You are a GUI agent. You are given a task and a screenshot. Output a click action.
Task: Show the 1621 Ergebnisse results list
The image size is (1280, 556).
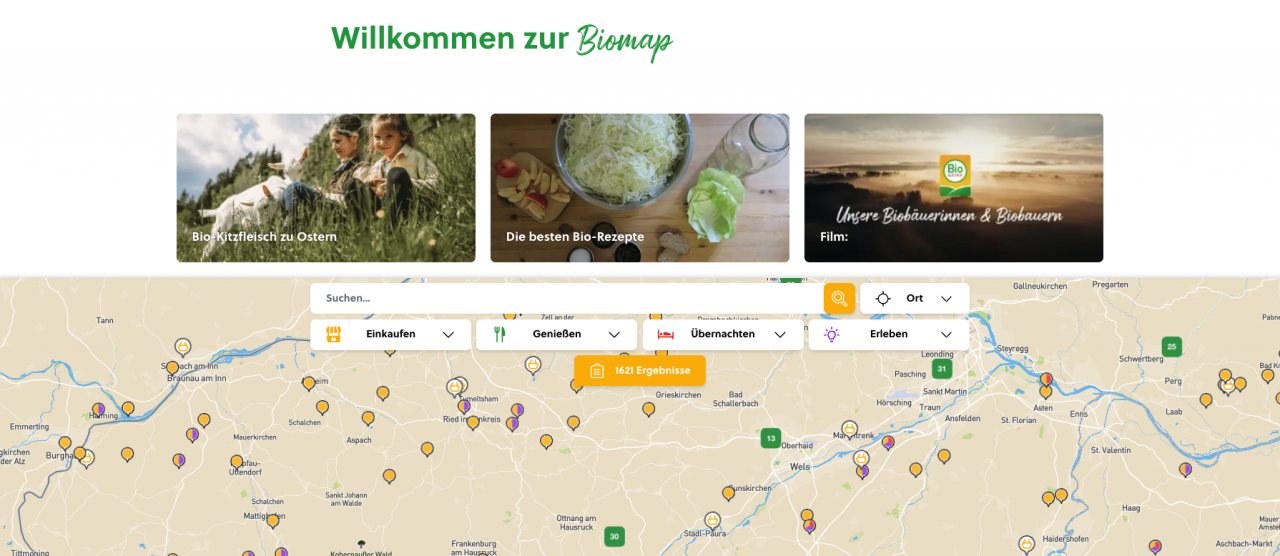click(640, 371)
